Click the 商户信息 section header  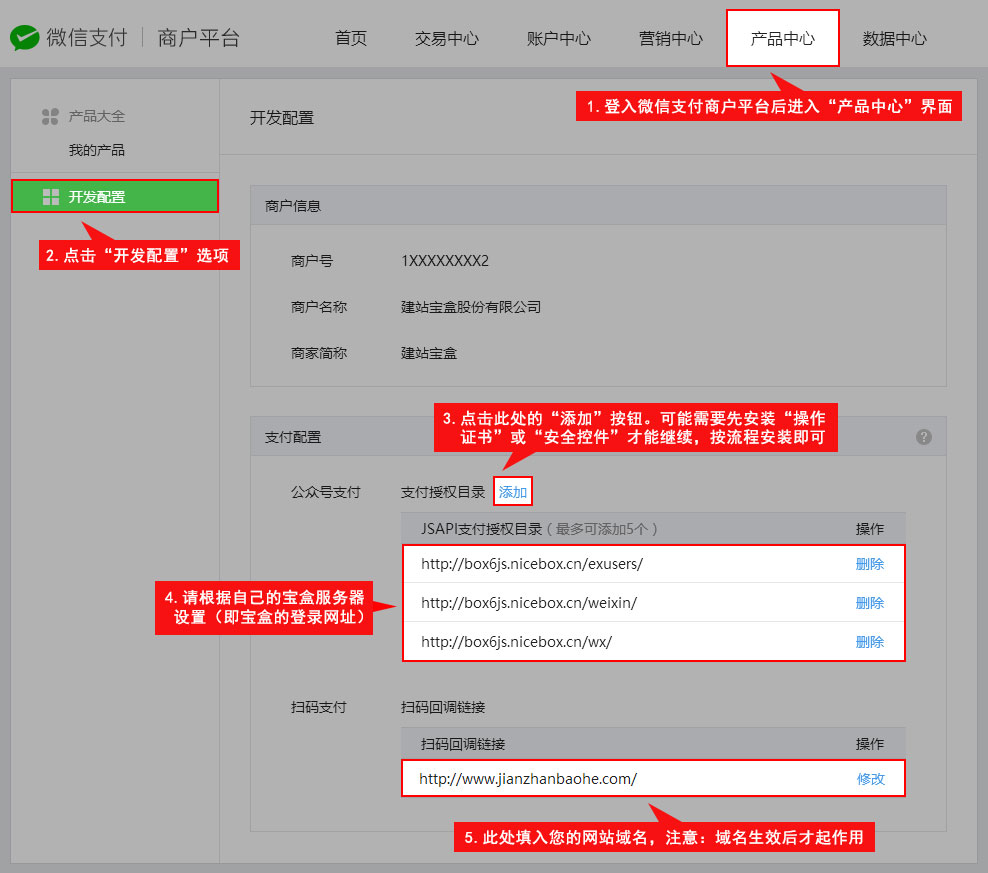(293, 206)
